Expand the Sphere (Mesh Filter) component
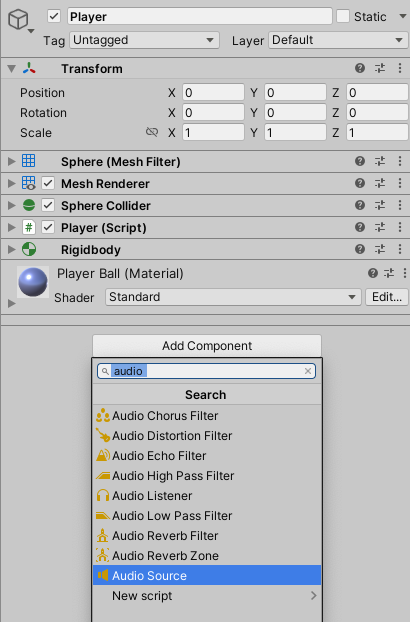The image size is (410, 622). point(11,161)
